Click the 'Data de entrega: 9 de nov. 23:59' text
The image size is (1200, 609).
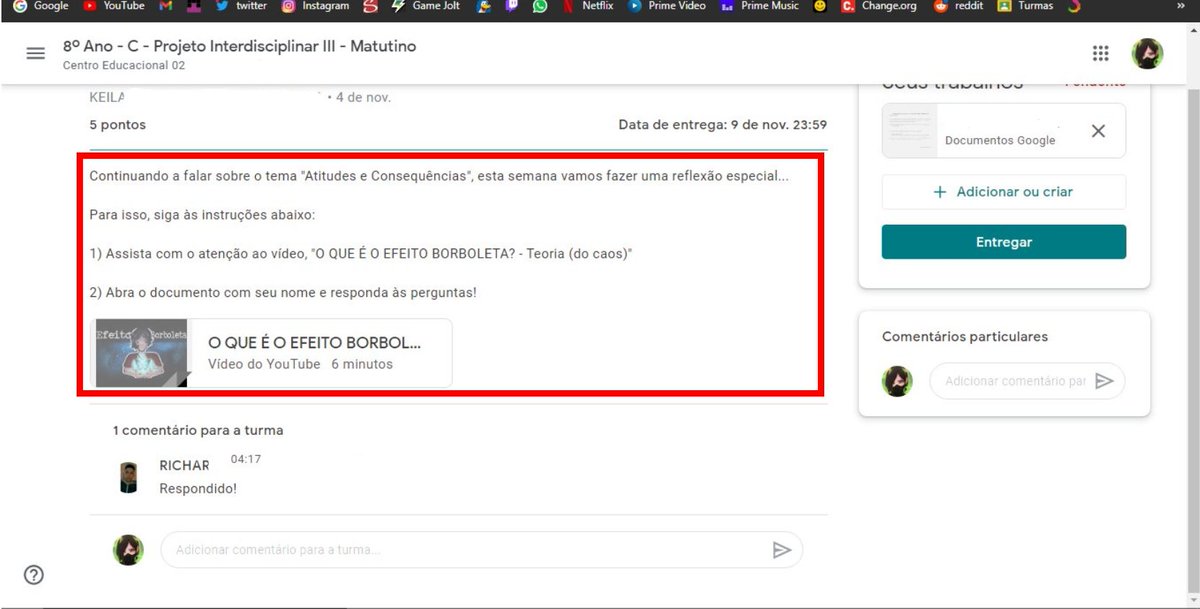coord(723,125)
